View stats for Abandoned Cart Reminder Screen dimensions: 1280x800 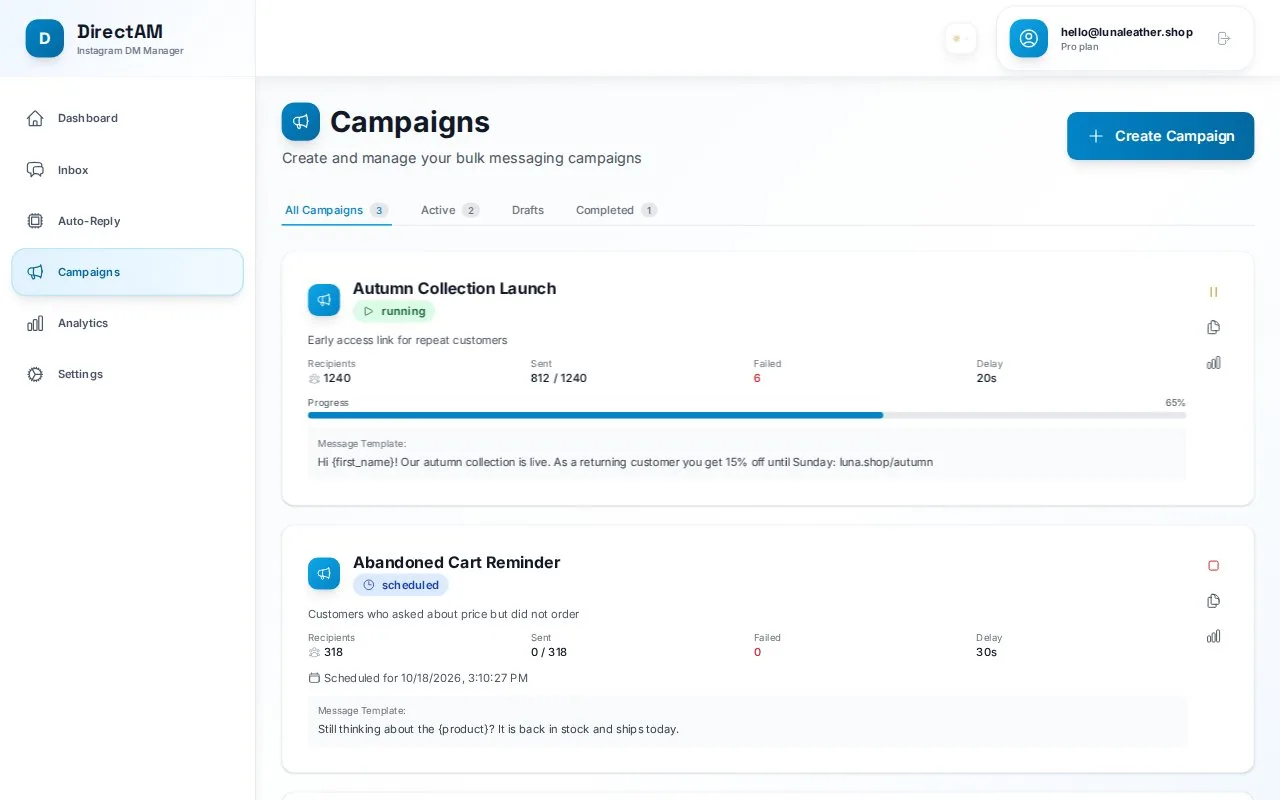click(x=1213, y=636)
